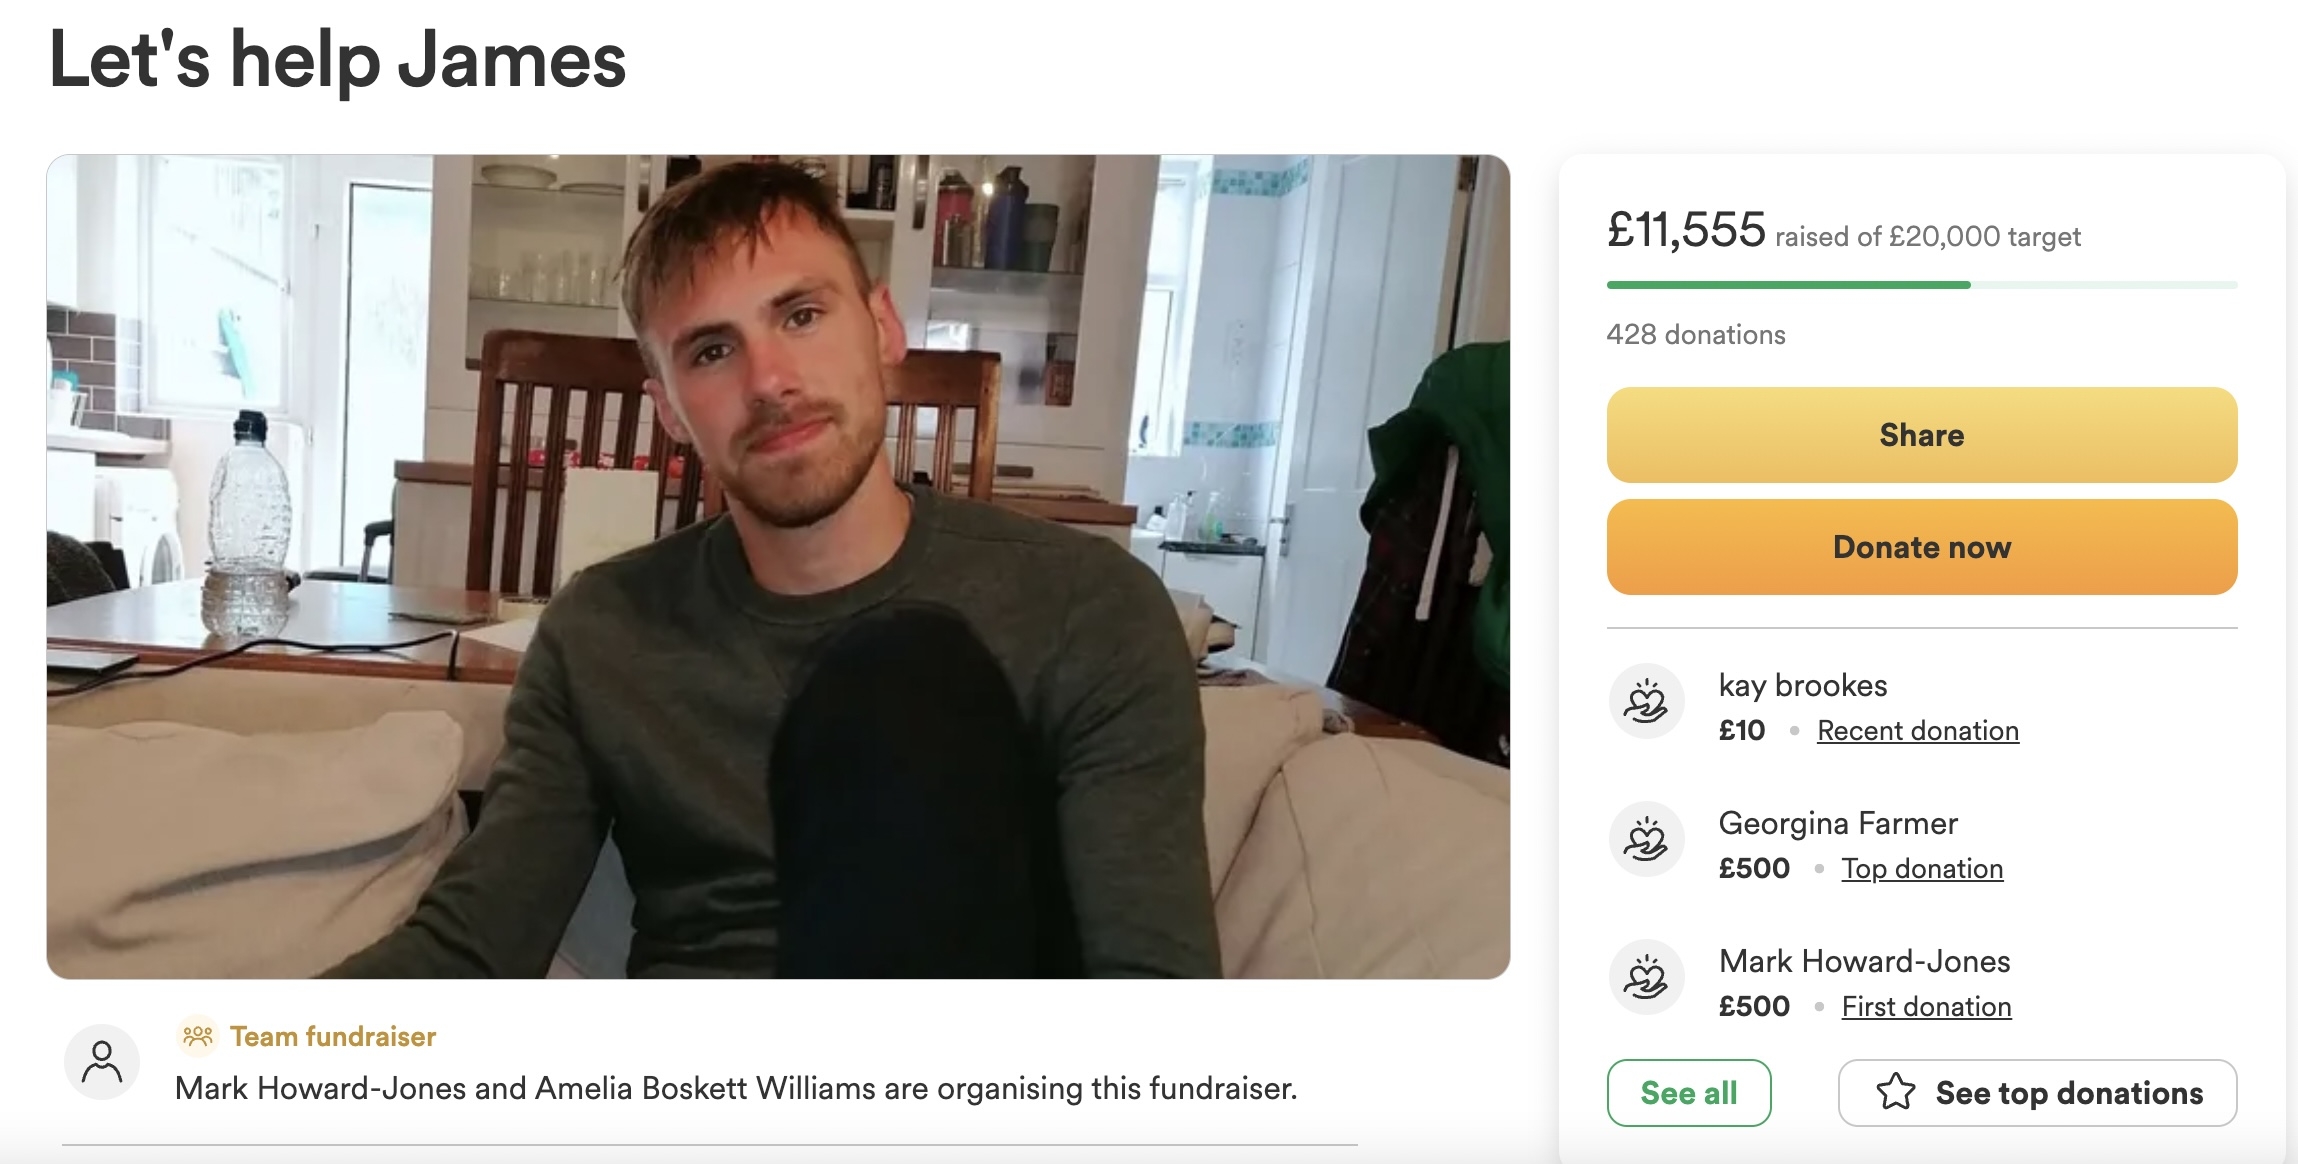Click the heart icon next to Mark Howard-Jones donation
Image resolution: width=2298 pixels, height=1164 pixels.
[1646, 977]
